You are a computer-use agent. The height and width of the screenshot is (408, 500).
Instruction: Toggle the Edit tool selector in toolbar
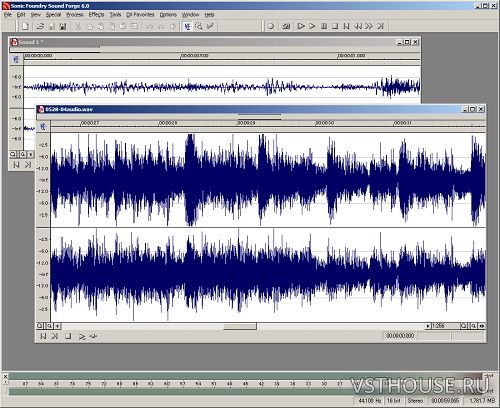pos(188,26)
